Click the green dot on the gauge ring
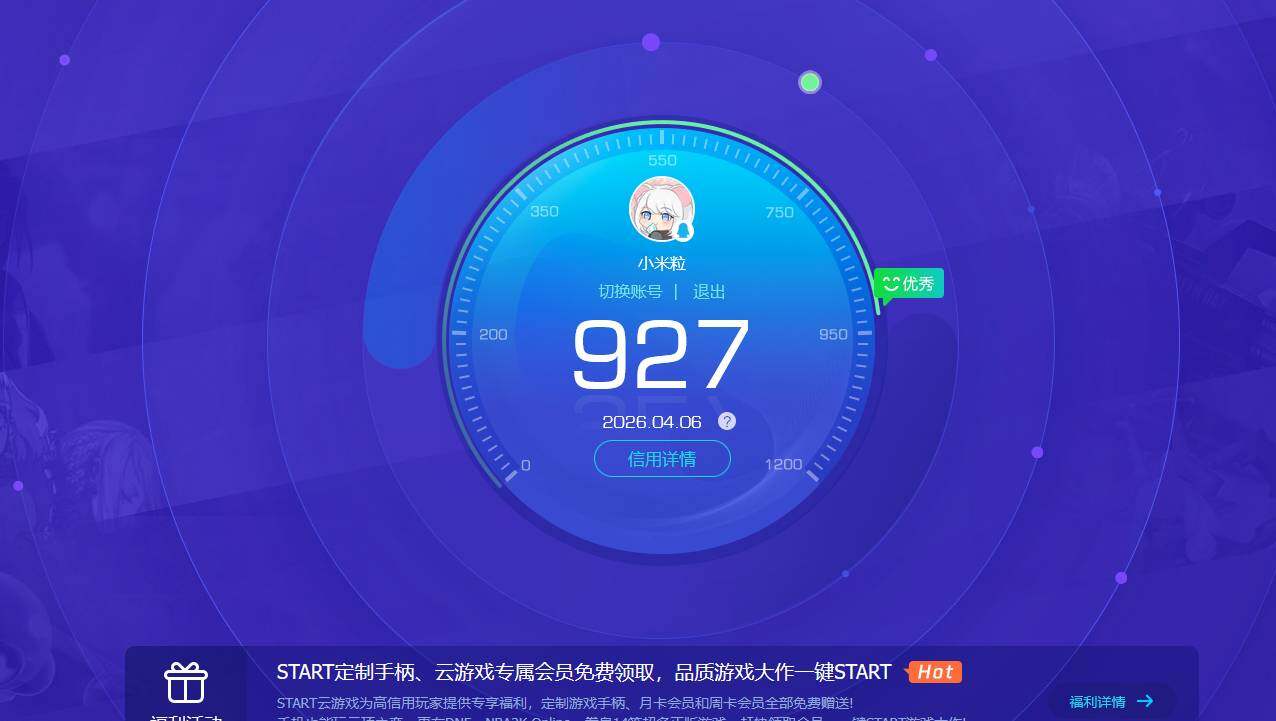Screen dimensions: 1276x721 pyautogui.click(x=810, y=82)
